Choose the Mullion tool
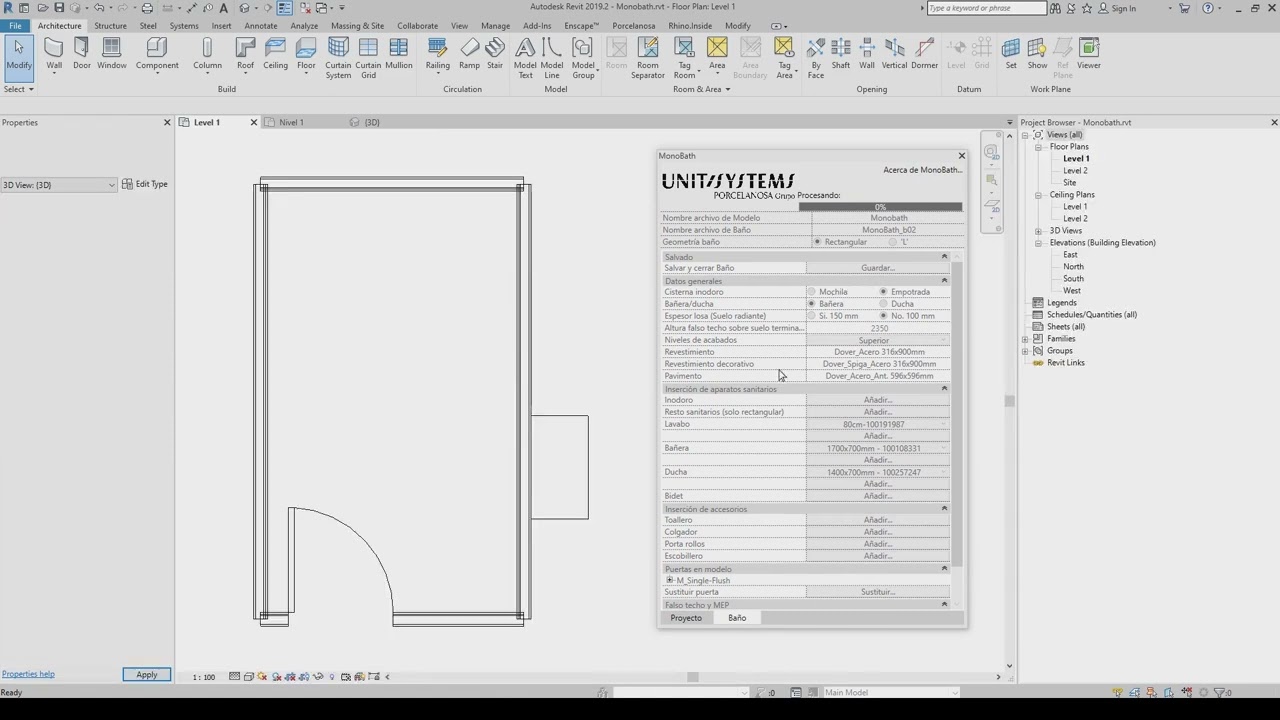This screenshot has height=720, width=1280. tap(399, 54)
